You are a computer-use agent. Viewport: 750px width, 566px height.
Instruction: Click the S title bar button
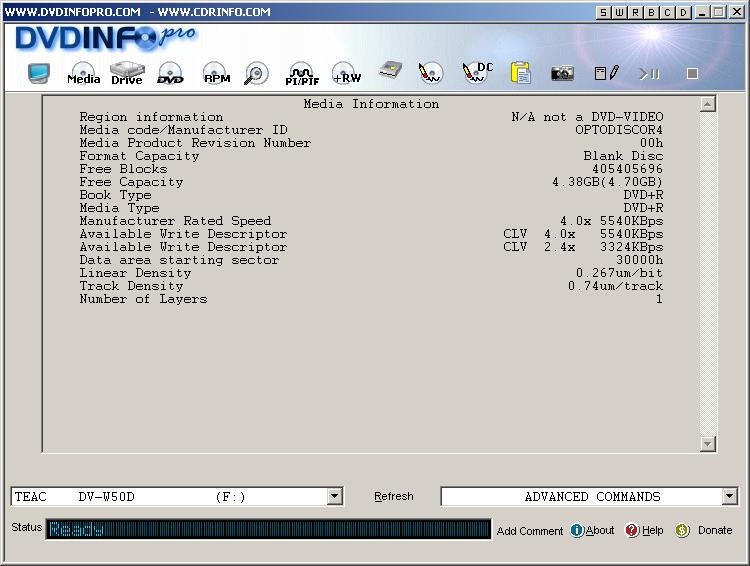604,12
